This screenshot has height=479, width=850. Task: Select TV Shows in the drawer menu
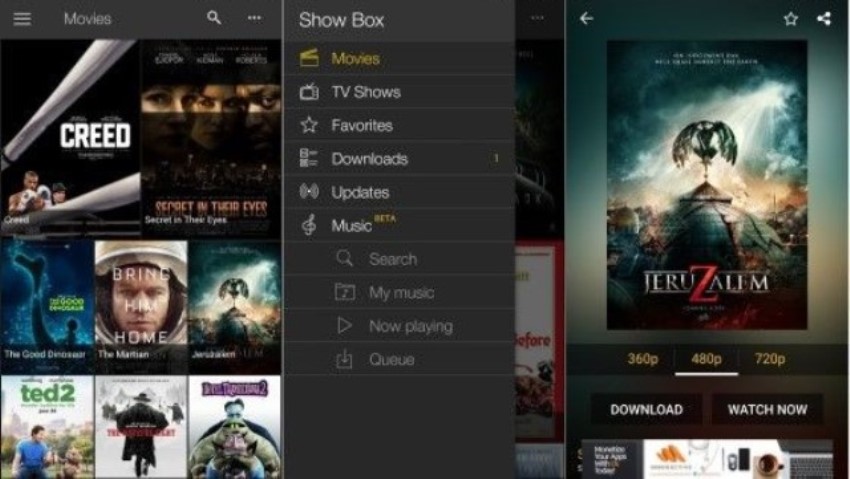pos(399,92)
